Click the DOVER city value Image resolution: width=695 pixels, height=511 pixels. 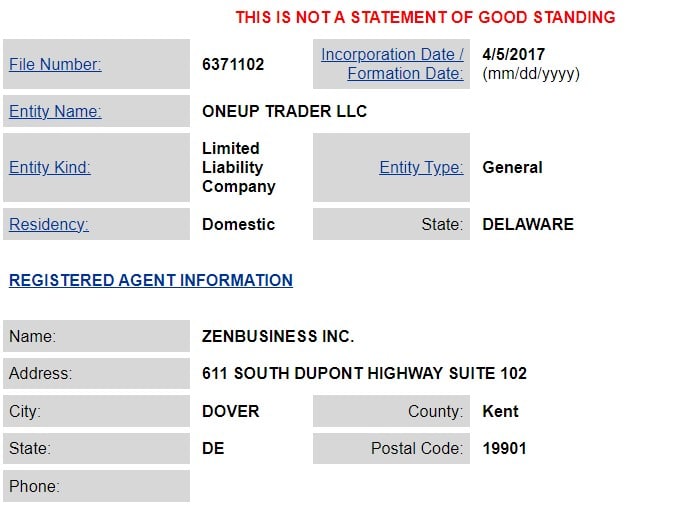tap(230, 411)
